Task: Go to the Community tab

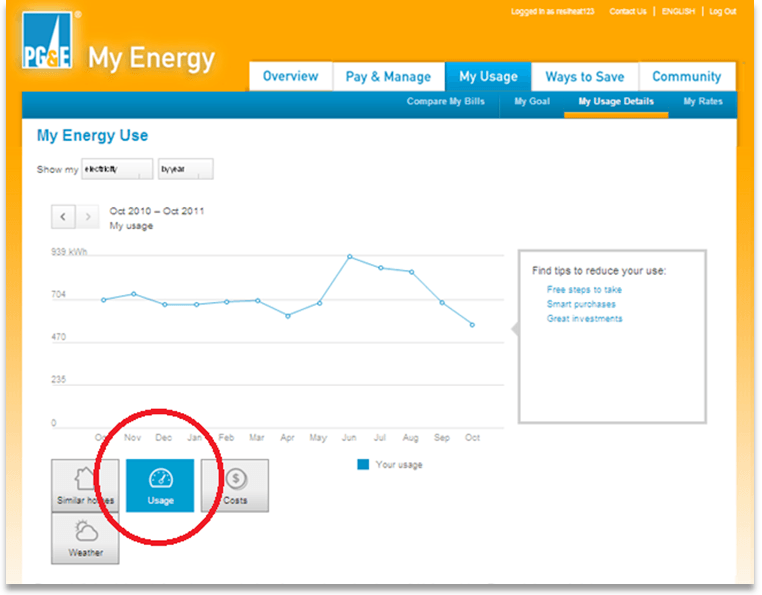Action: click(x=686, y=77)
